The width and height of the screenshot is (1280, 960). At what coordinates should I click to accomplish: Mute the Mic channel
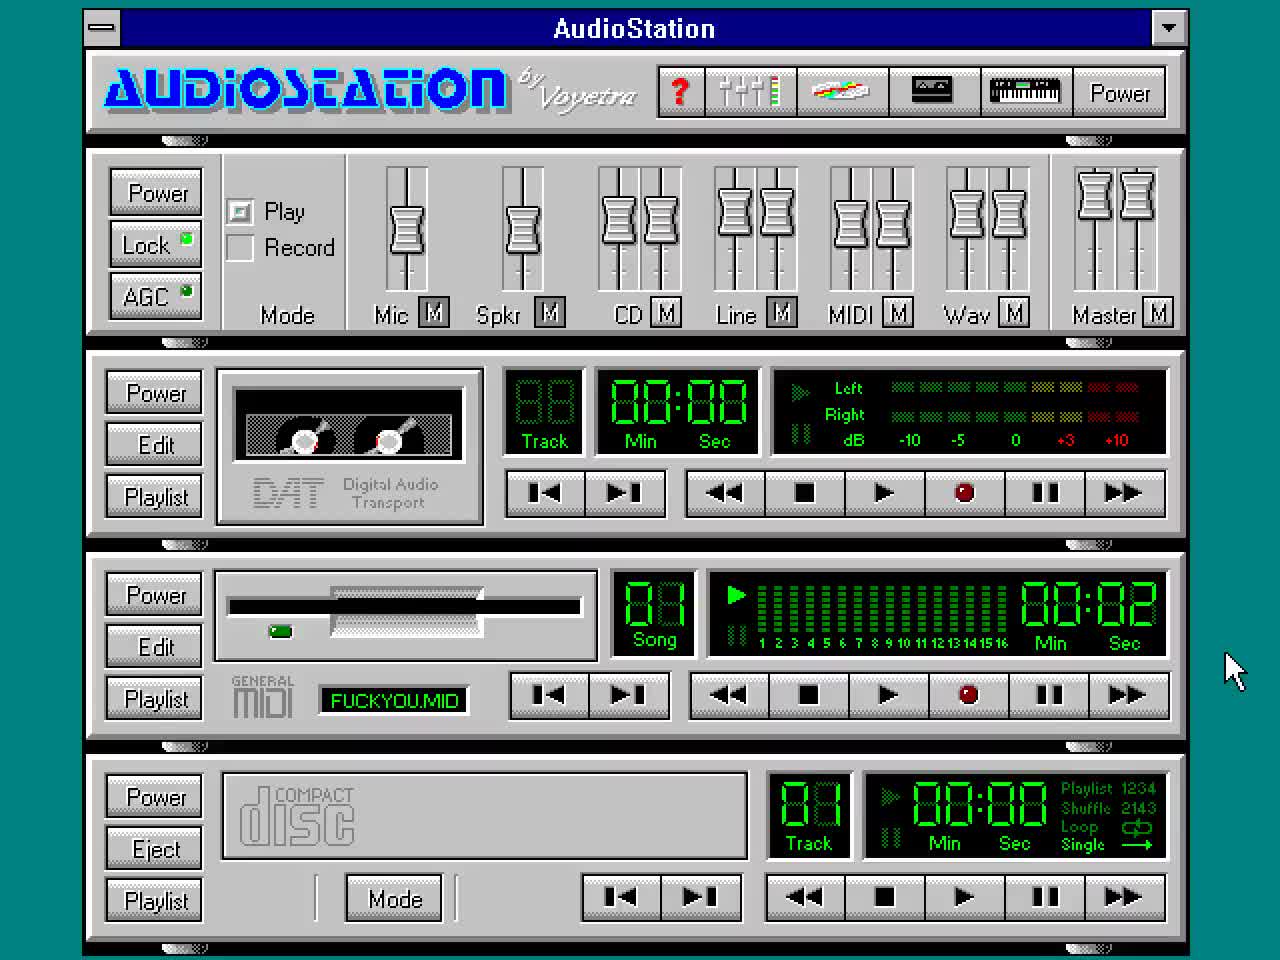point(433,314)
